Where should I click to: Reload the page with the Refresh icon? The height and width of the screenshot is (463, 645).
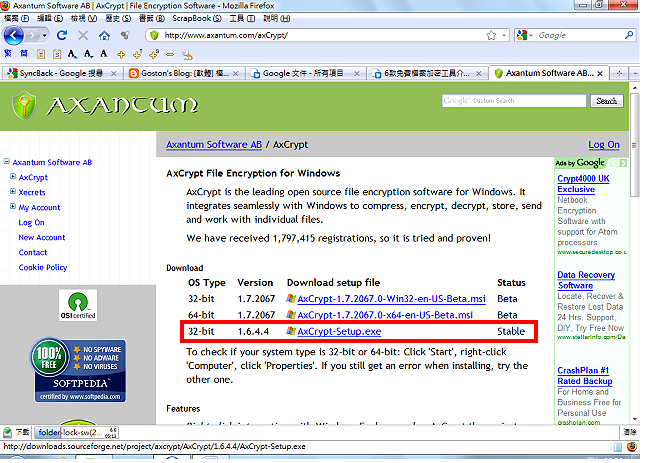coord(62,35)
